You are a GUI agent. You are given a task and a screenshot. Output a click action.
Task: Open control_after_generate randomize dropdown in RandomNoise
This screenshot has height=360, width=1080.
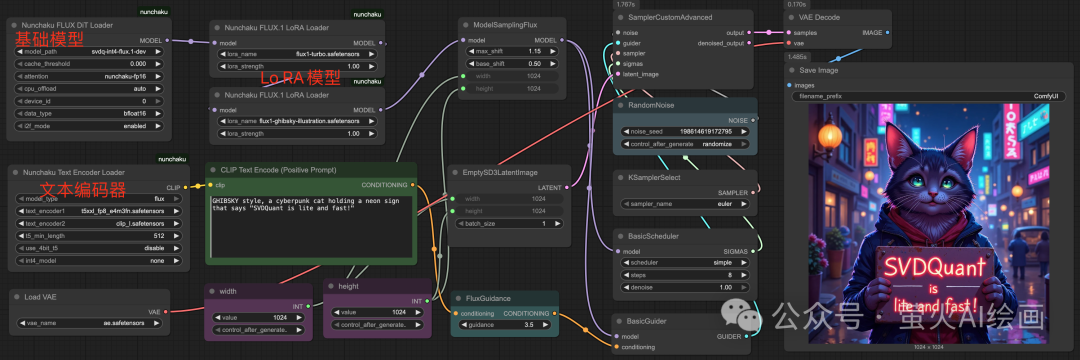685,144
